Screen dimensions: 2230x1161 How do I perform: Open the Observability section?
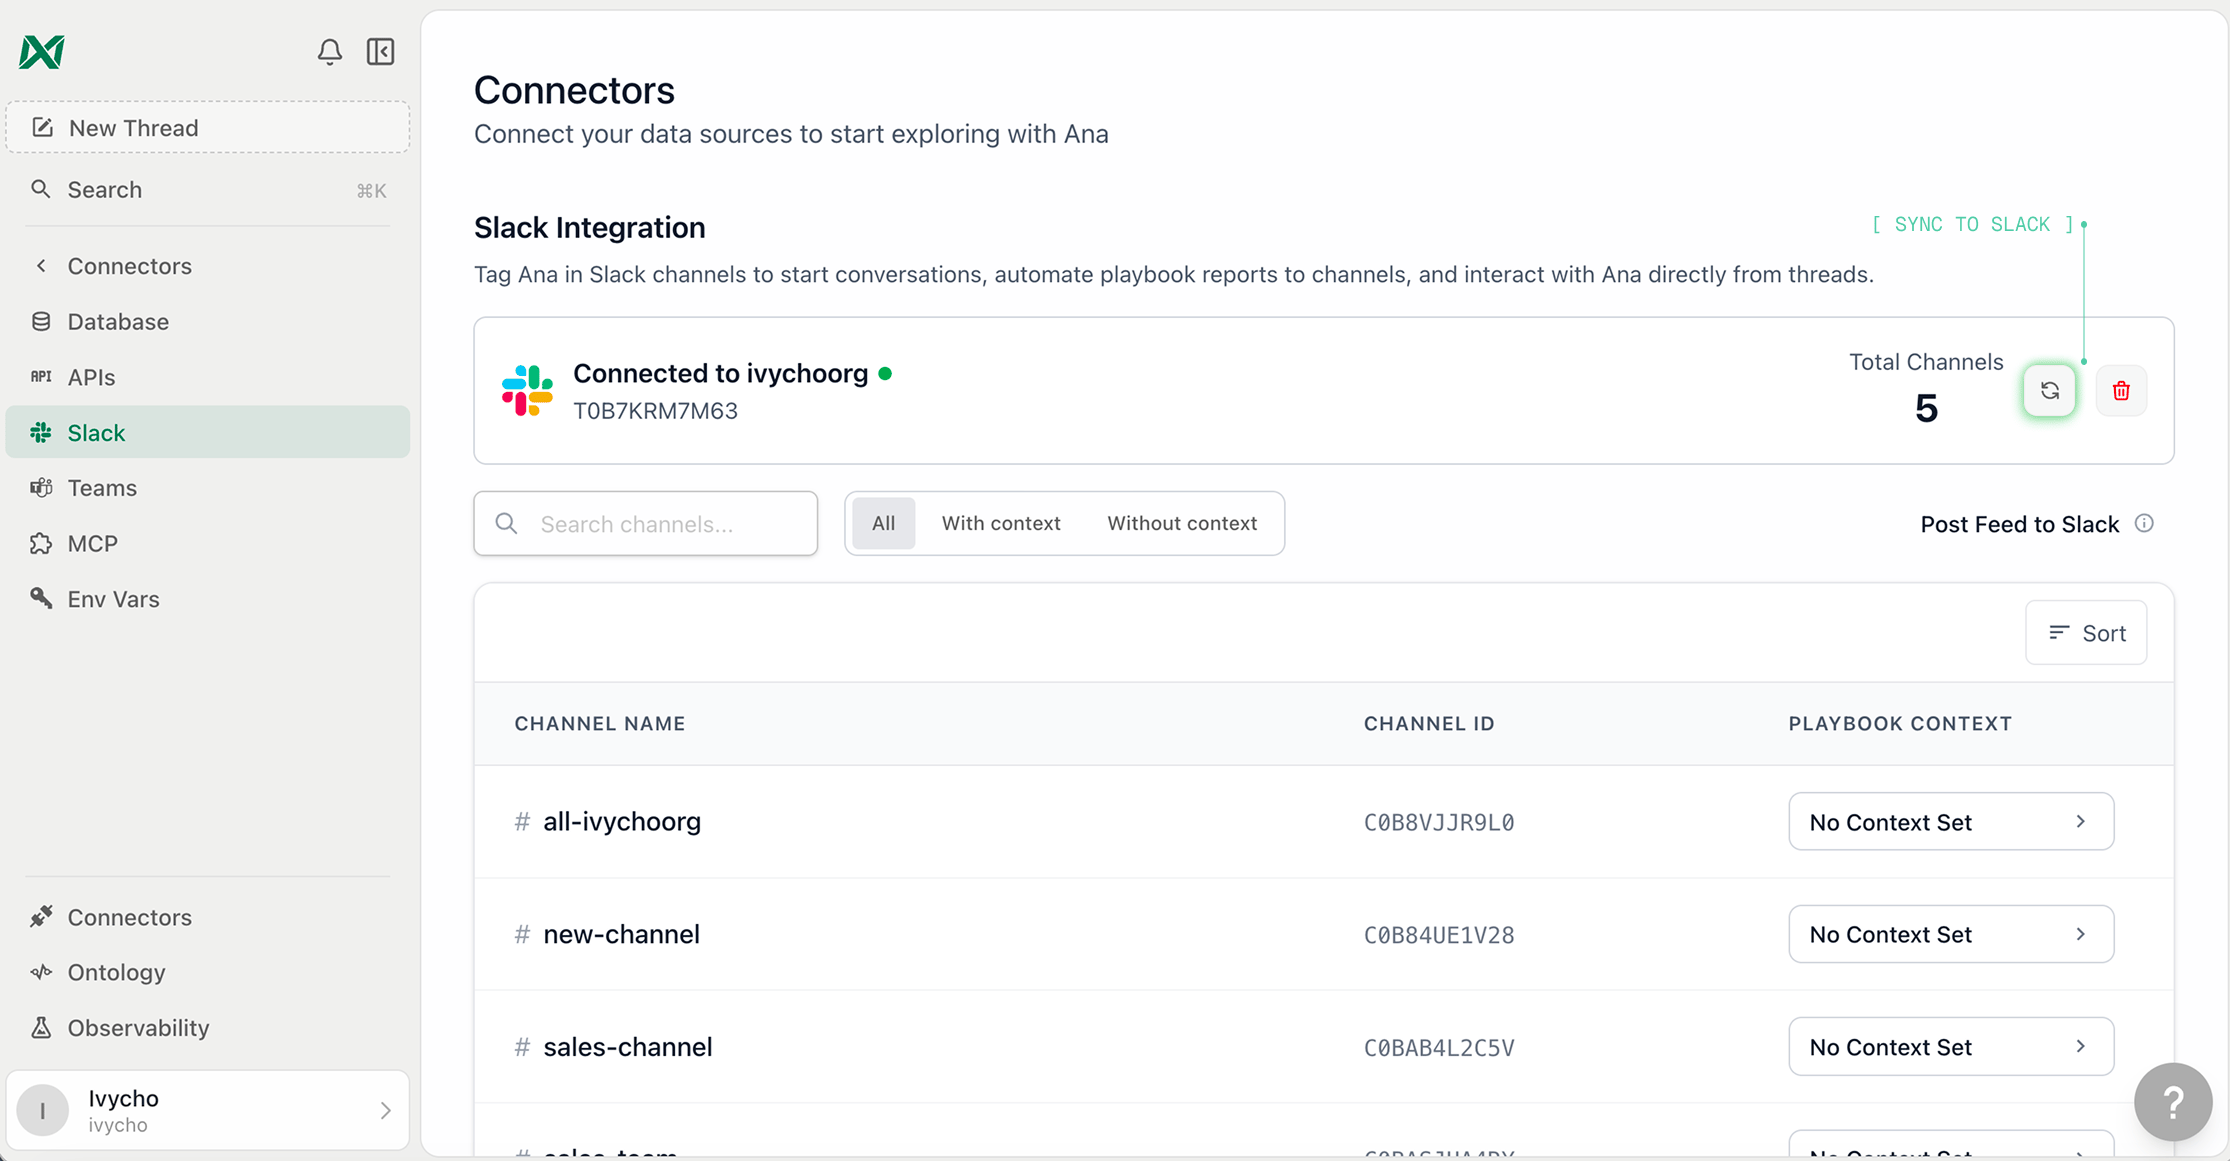tap(208, 1028)
